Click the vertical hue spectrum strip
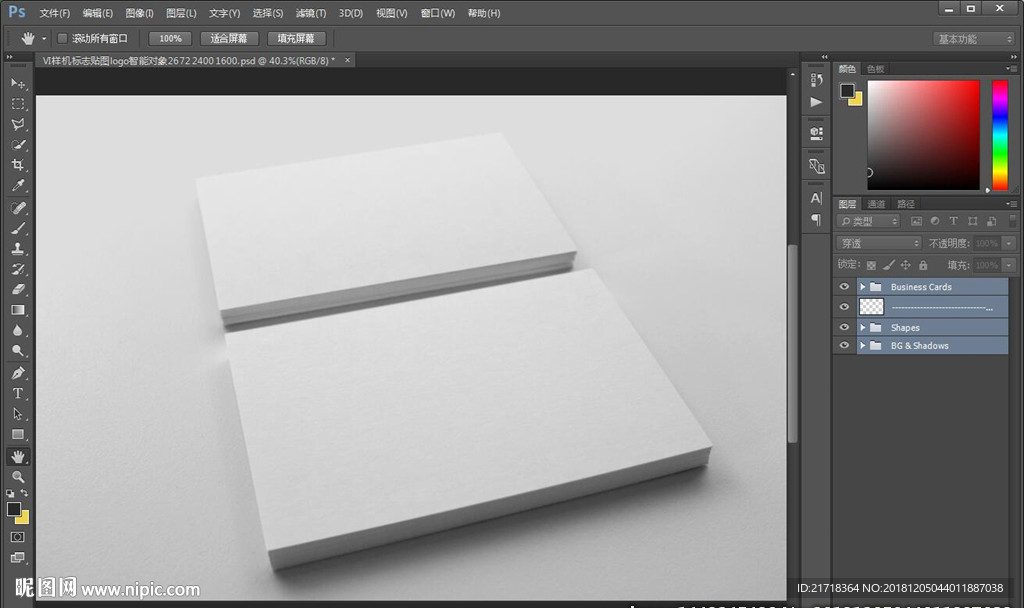Viewport: 1024px width, 608px height. click(x=999, y=135)
